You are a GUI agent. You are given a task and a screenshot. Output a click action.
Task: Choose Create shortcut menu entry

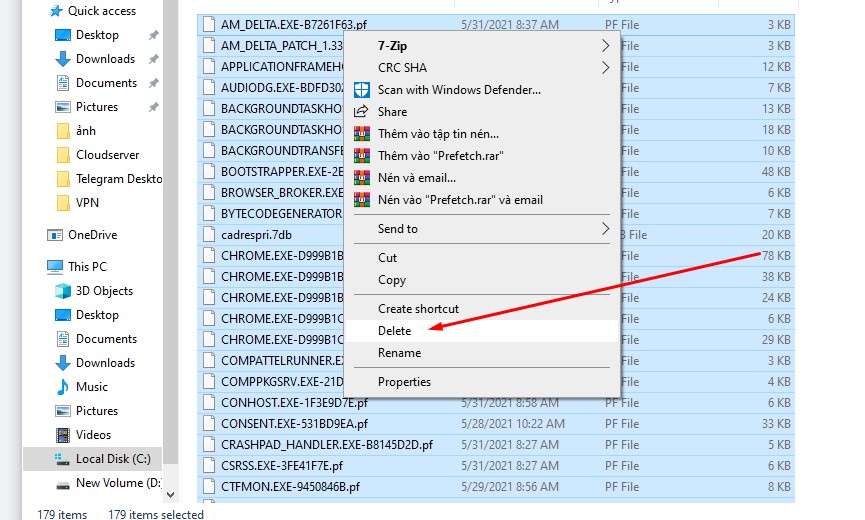point(418,309)
